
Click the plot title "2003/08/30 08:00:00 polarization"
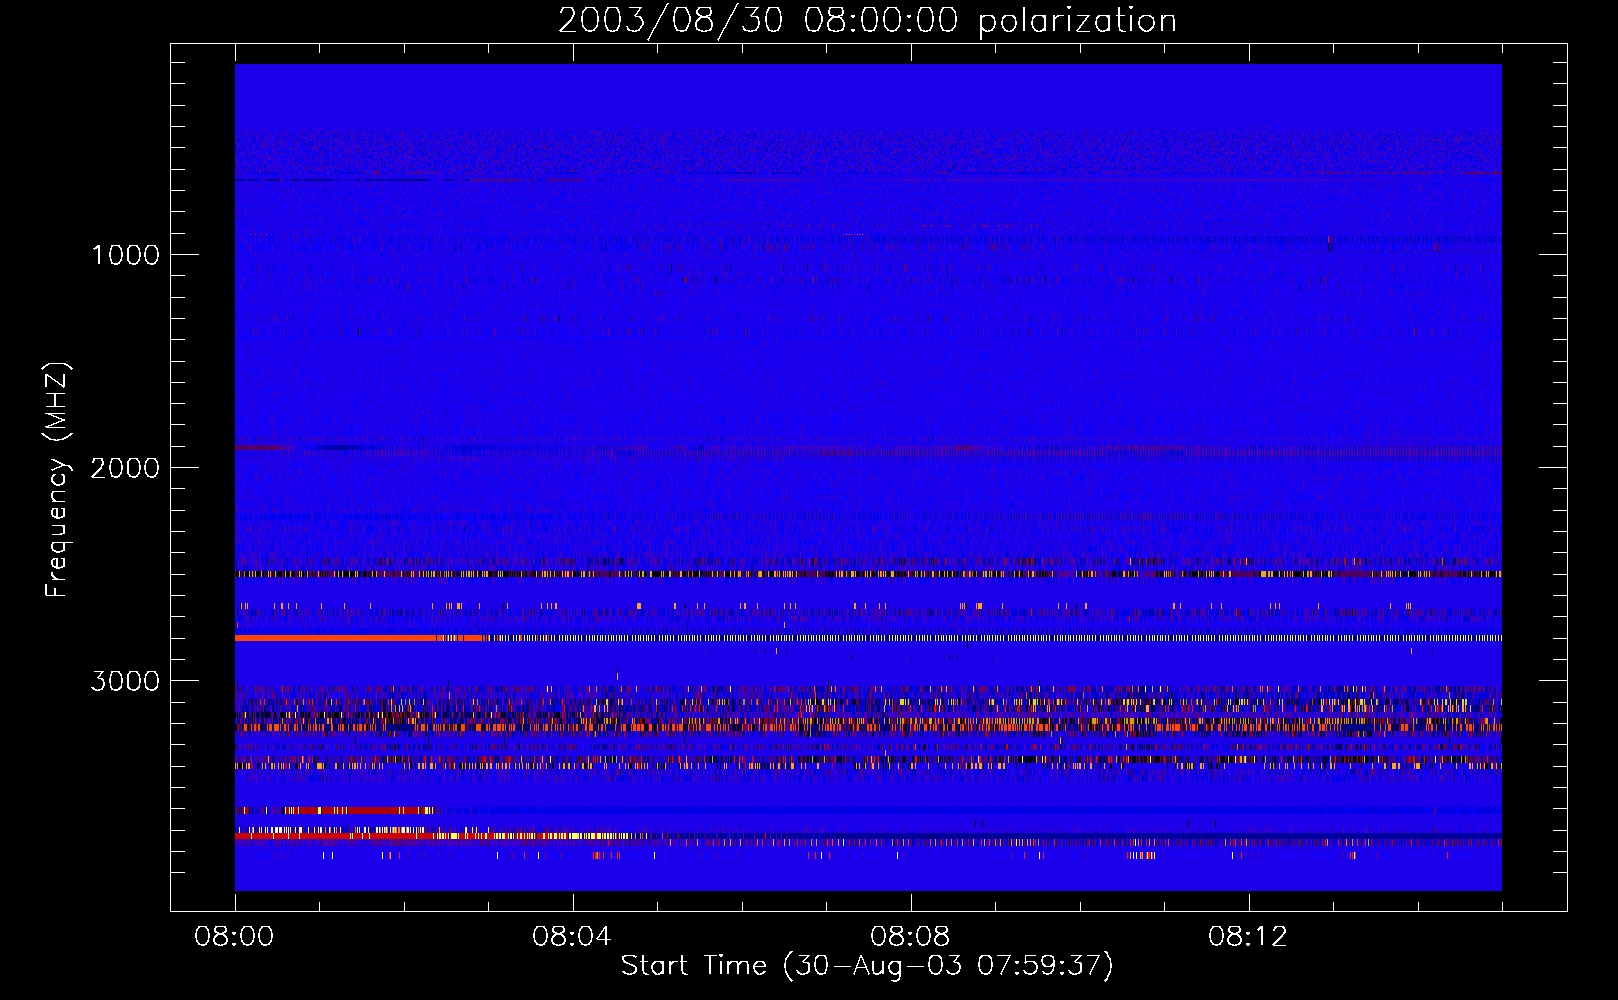867,21
